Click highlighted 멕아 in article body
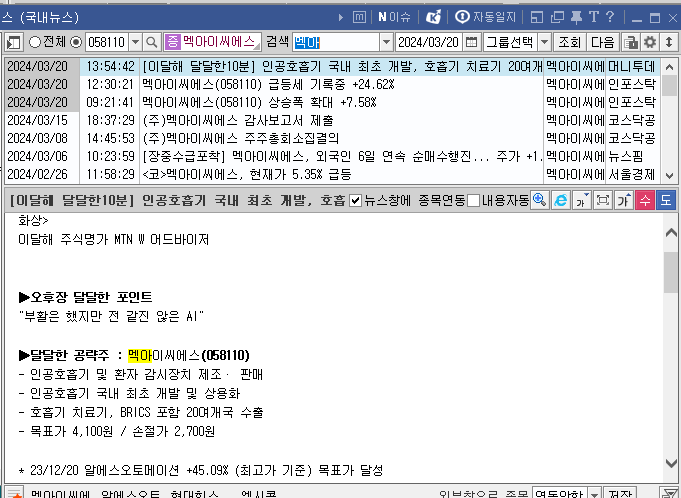This screenshot has height=498, width=681. pyautogui.click(x=140, y=356)
